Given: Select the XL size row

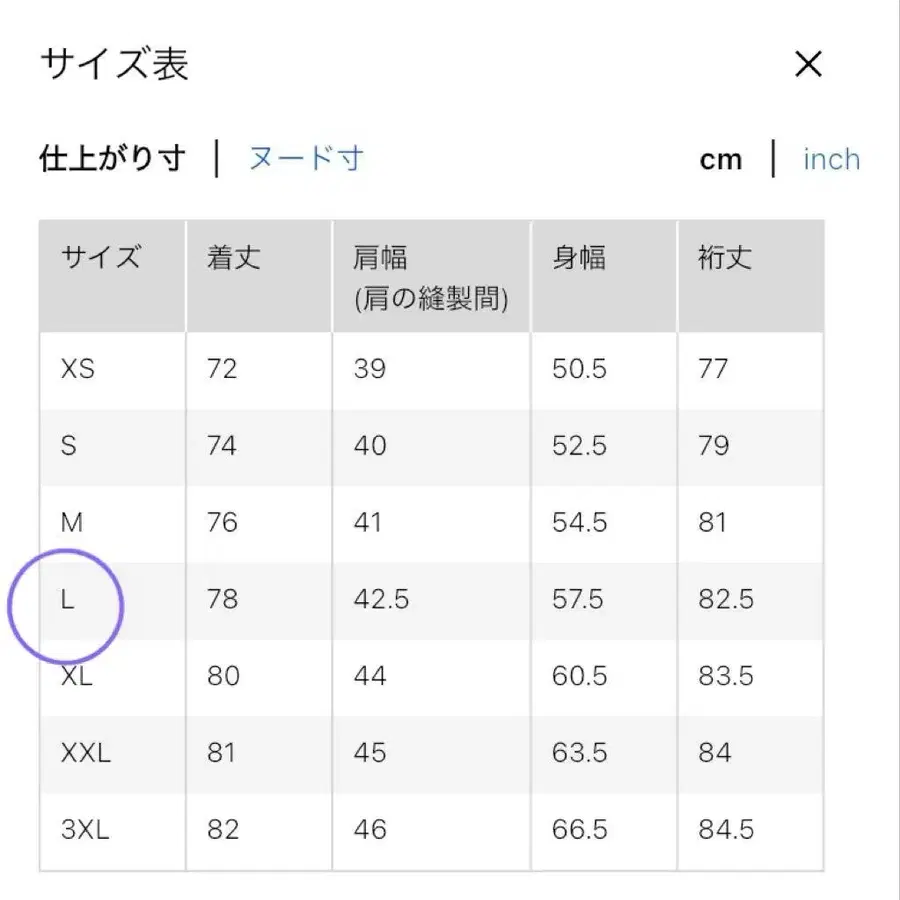Looking at the screenshot, I should 74,676.
